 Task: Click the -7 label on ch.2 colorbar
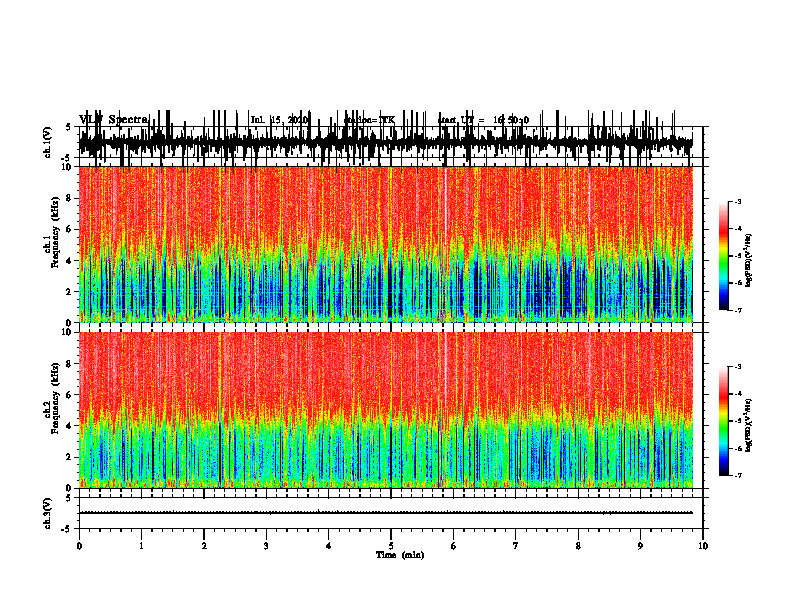click(737, 475)
